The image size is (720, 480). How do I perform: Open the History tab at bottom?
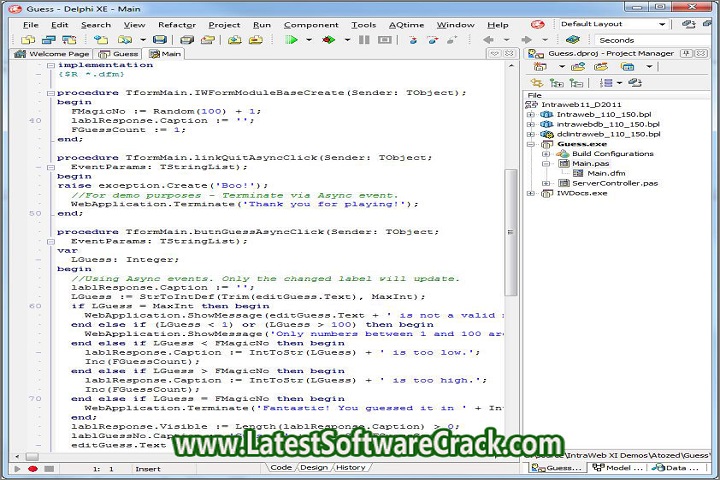tap(350, 467)
